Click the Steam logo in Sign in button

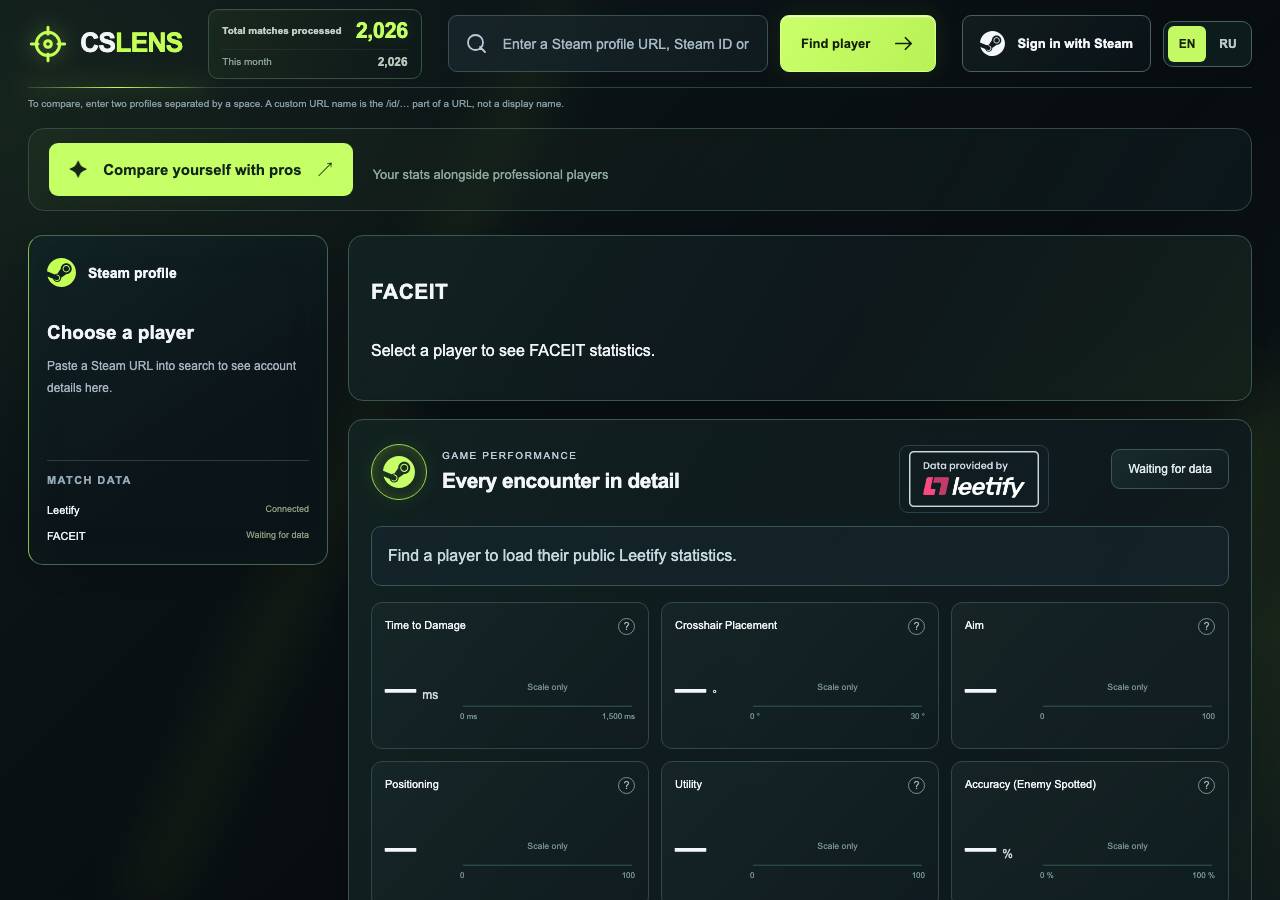992,44
